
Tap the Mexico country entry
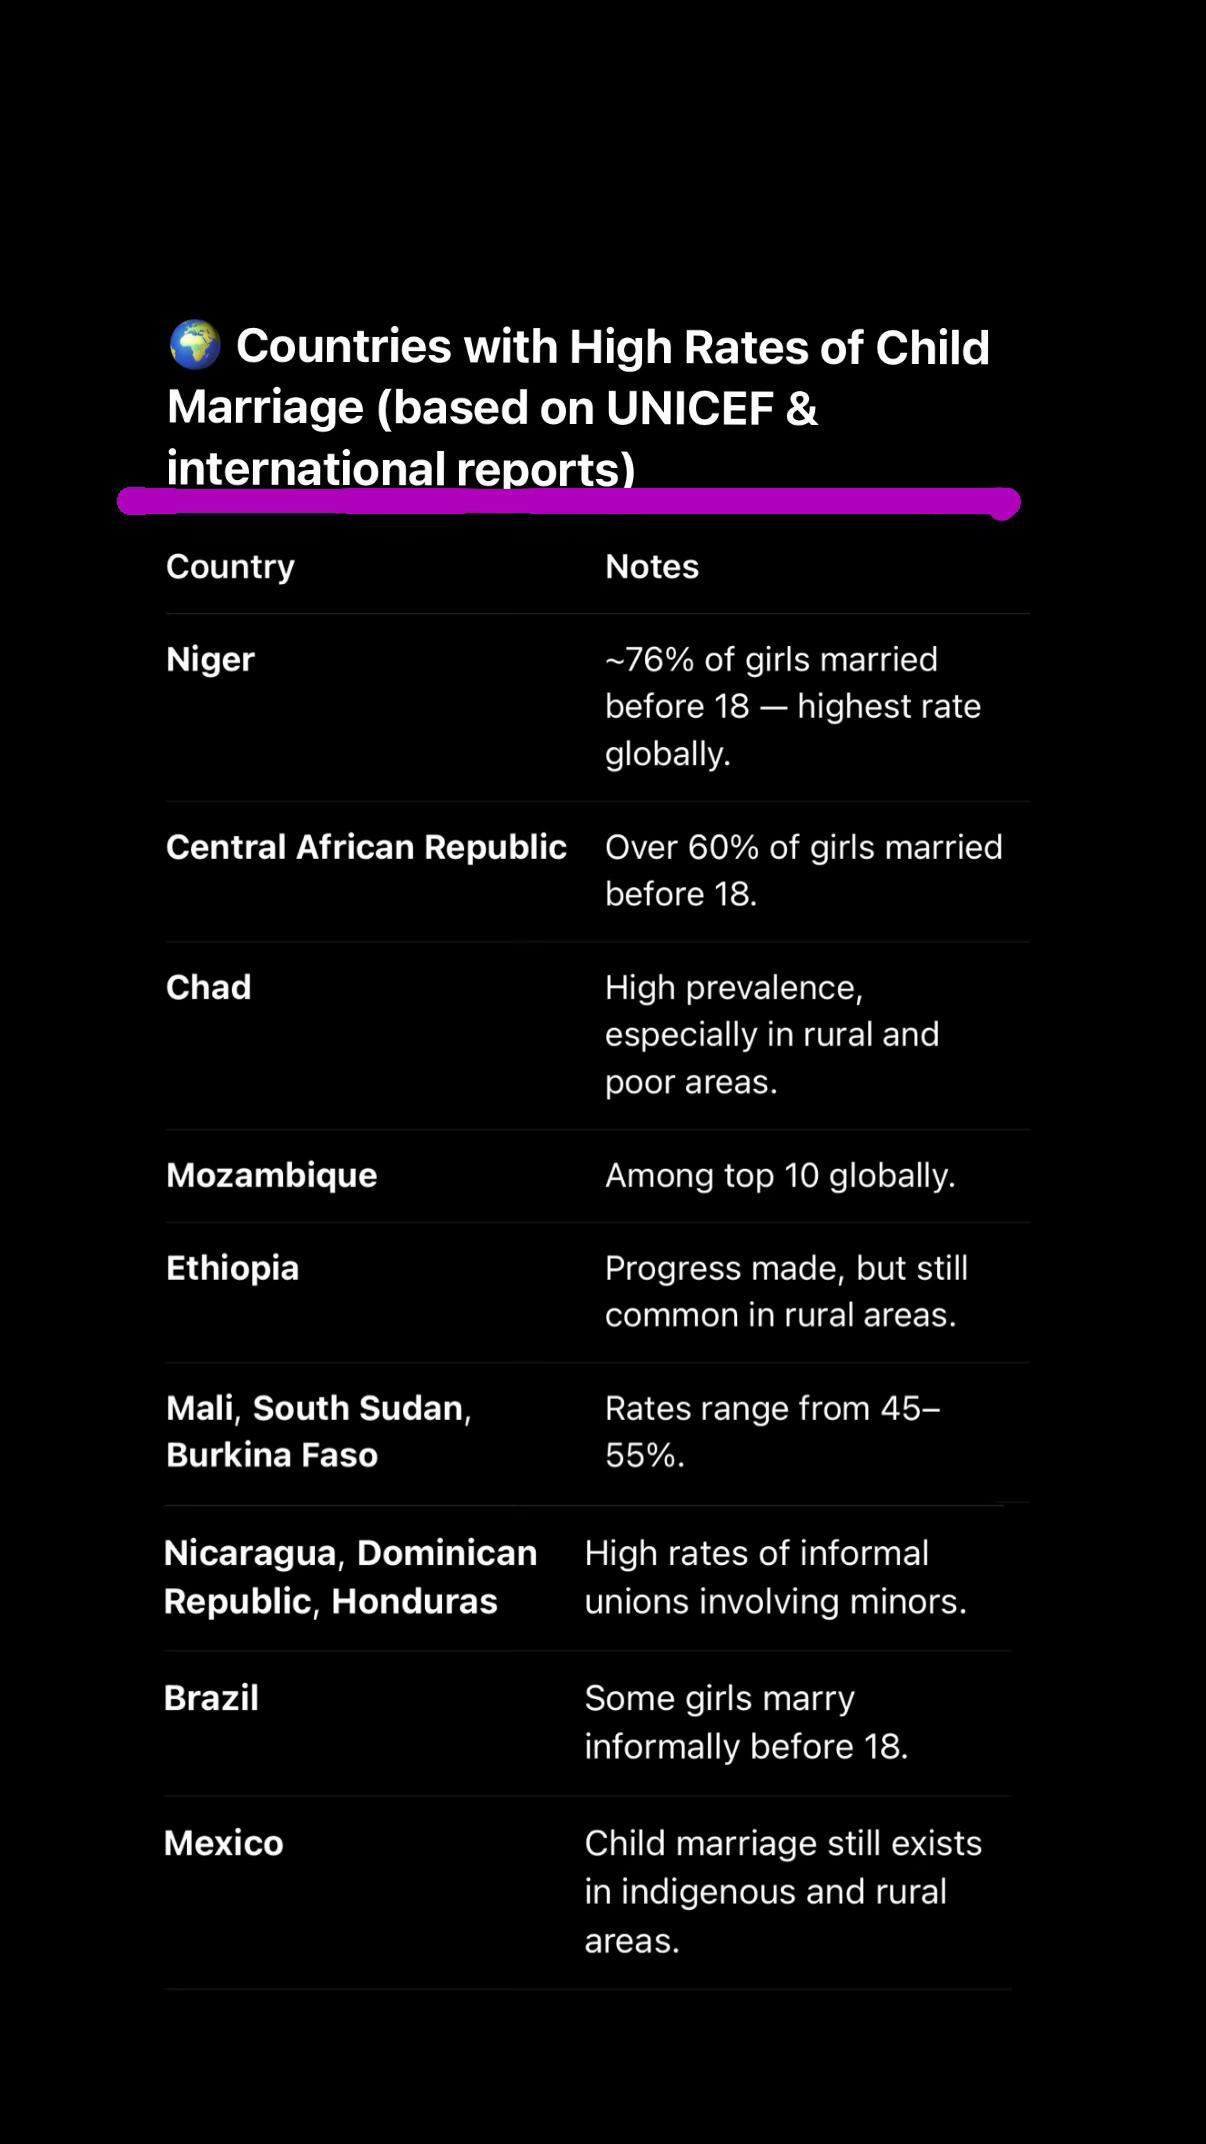223,1843
